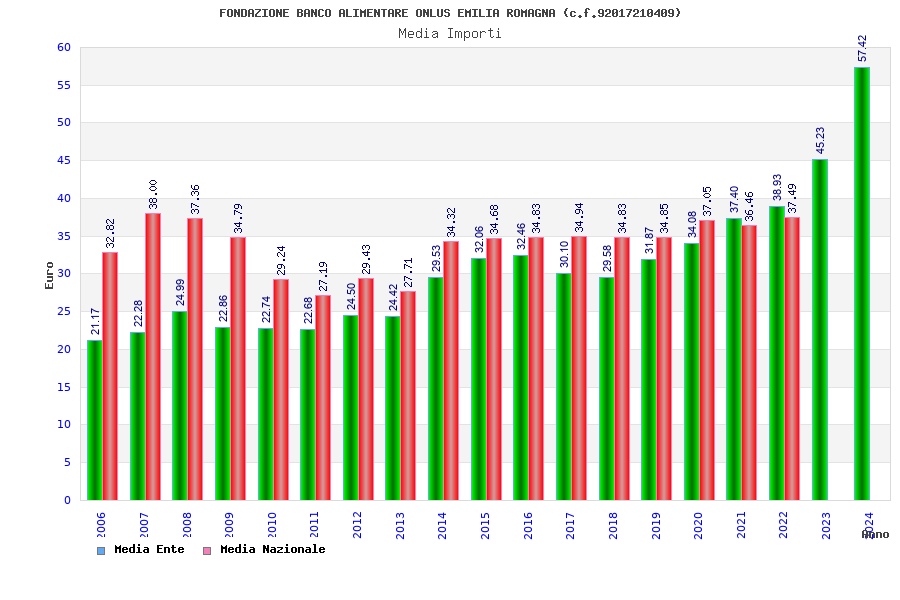Click the 2018 x-axis year label
The width and height of the screenshot is (900, 600).
click(x=613, y=525)
